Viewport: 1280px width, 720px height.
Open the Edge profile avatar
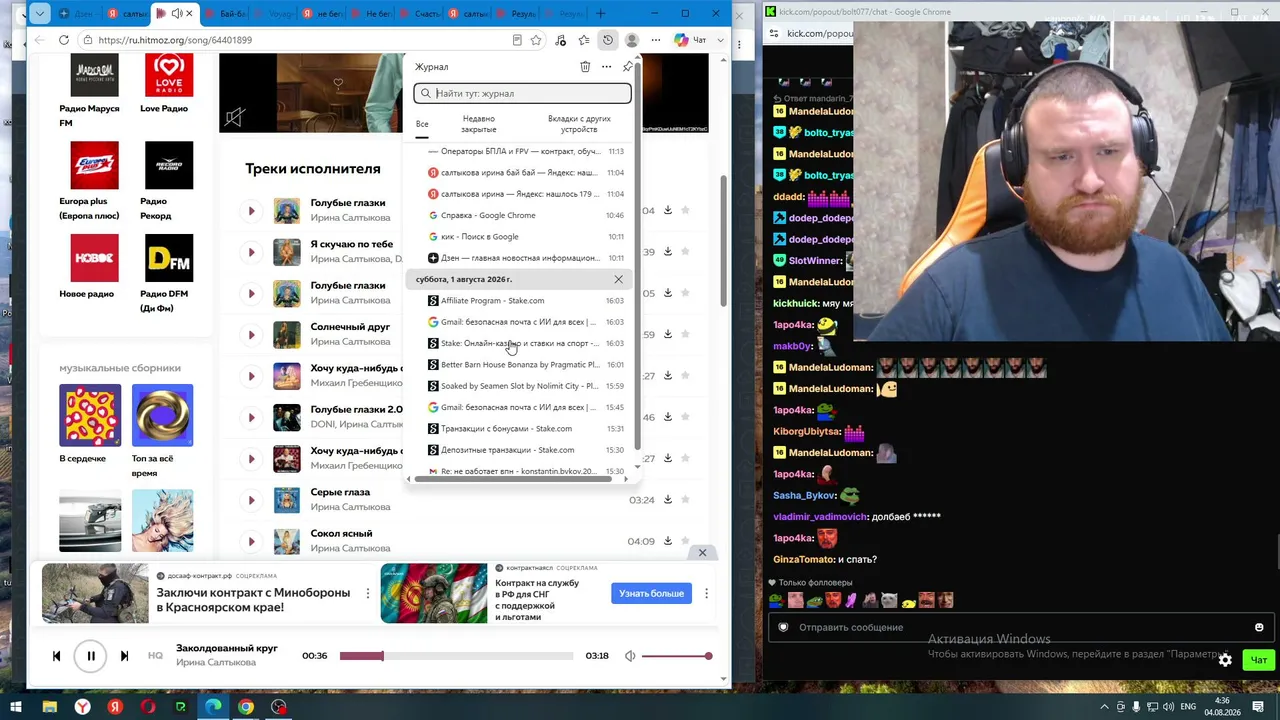pos(632,40)
